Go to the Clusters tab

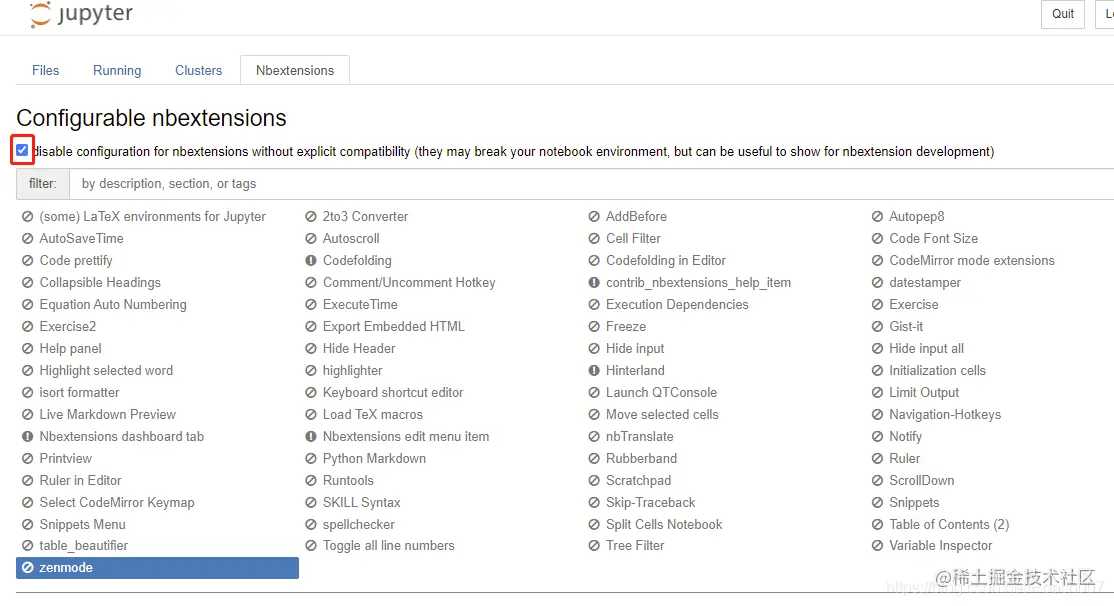tap(198, 71)
